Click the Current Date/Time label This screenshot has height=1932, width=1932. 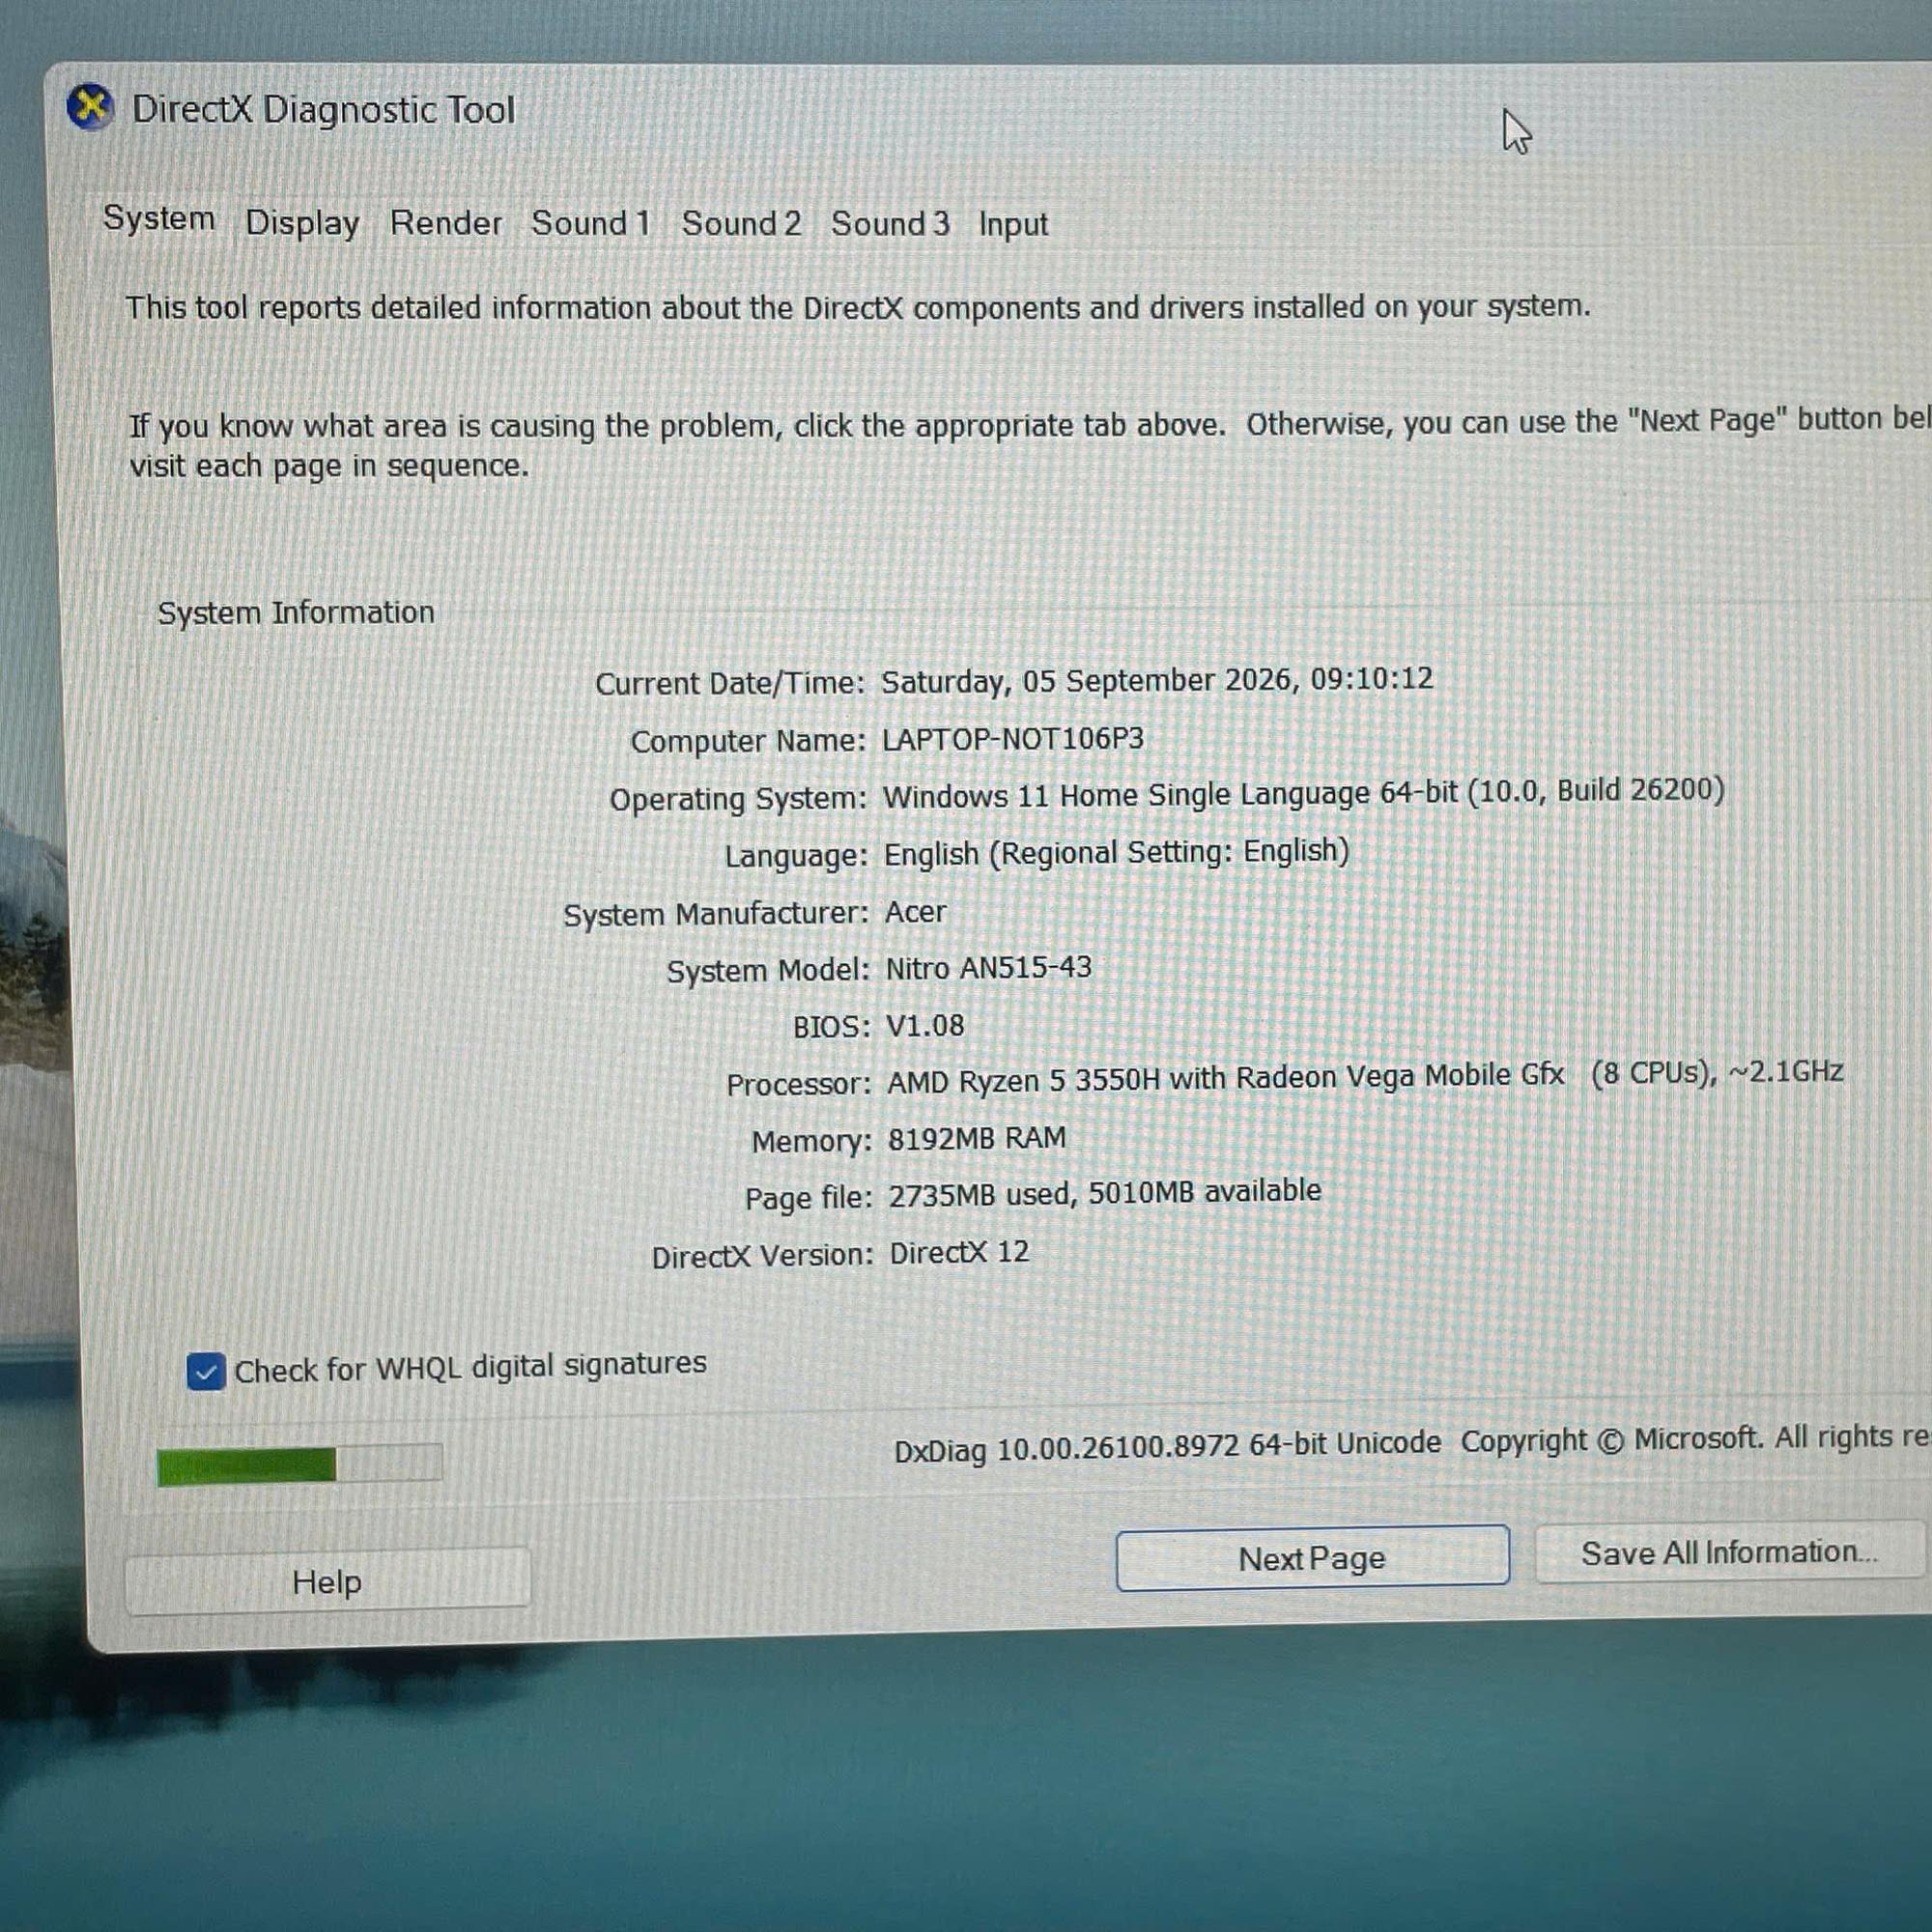tap(730, 683)
